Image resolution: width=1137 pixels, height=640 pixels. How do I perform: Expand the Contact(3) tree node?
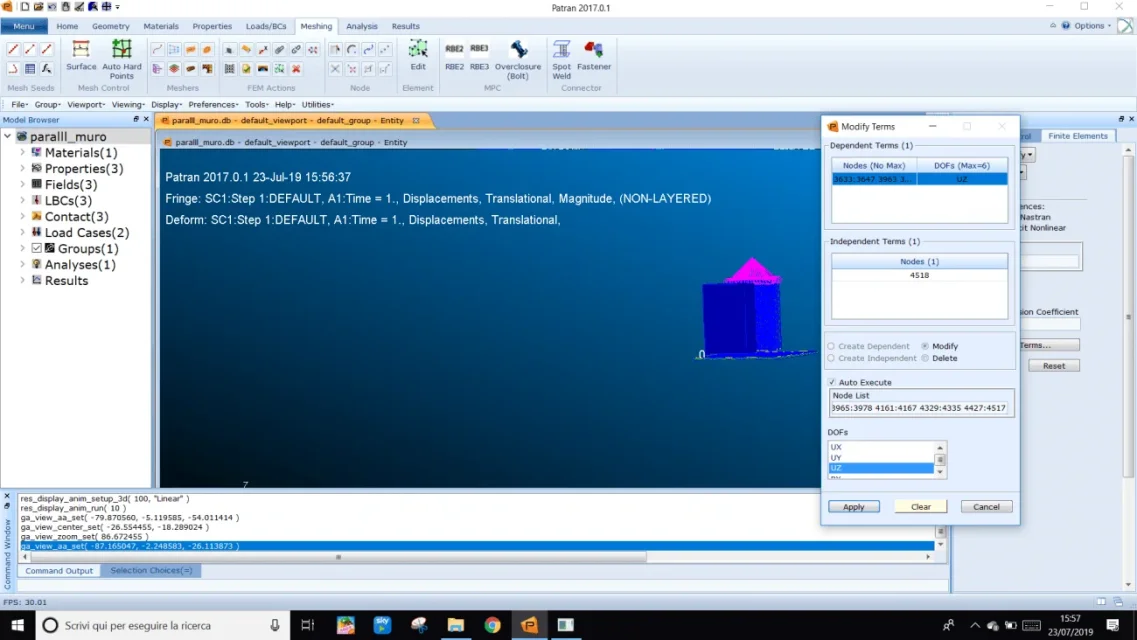22,216
